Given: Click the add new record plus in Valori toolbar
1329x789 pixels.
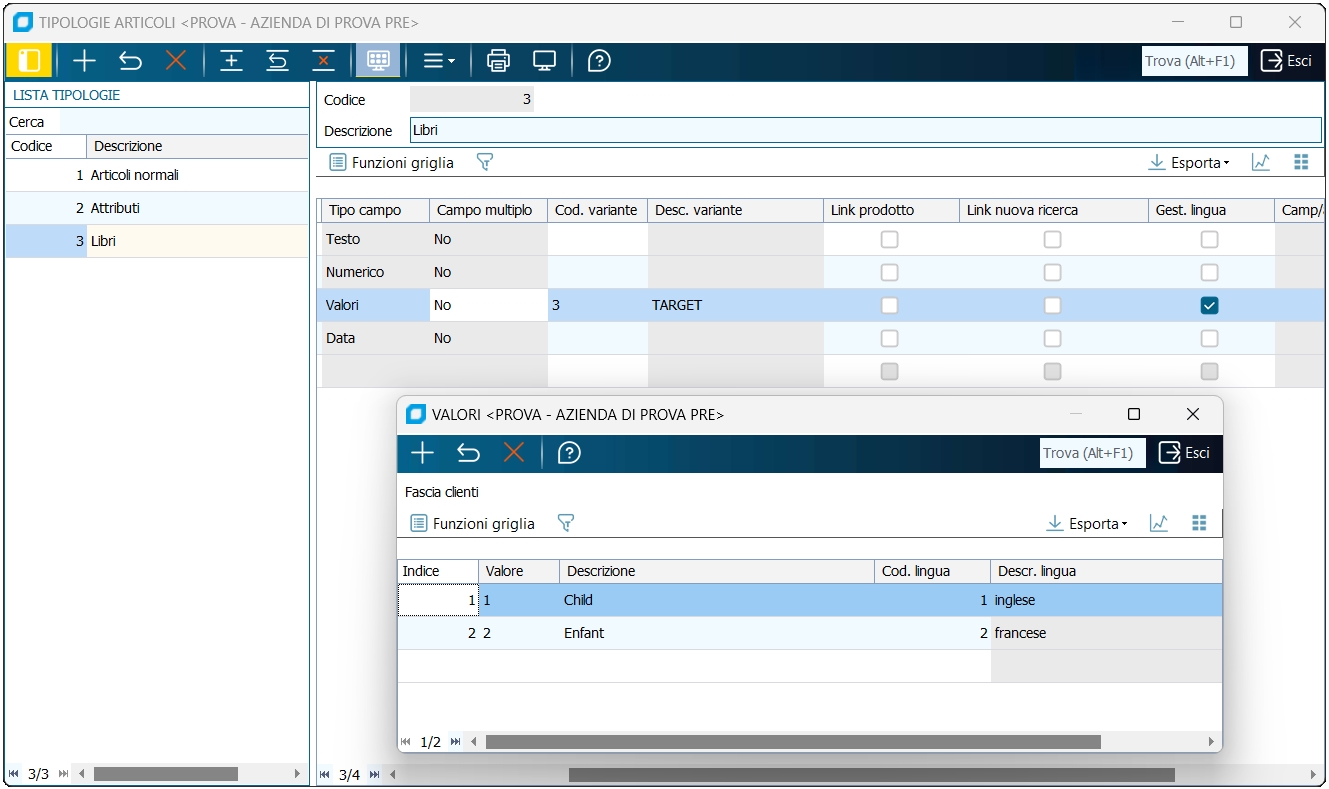Looking at the screenshot, I should 422,453.
